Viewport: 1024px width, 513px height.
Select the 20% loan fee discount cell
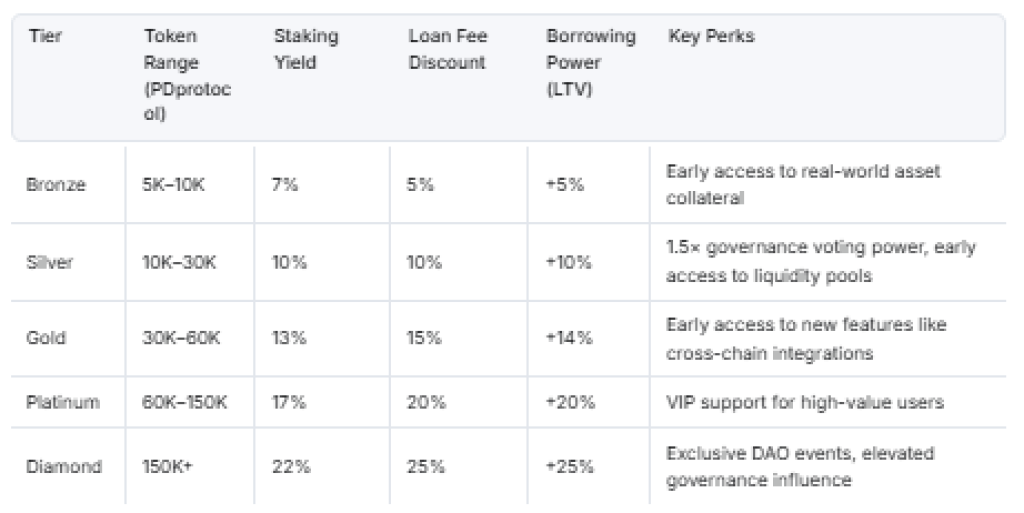[424, 402]
